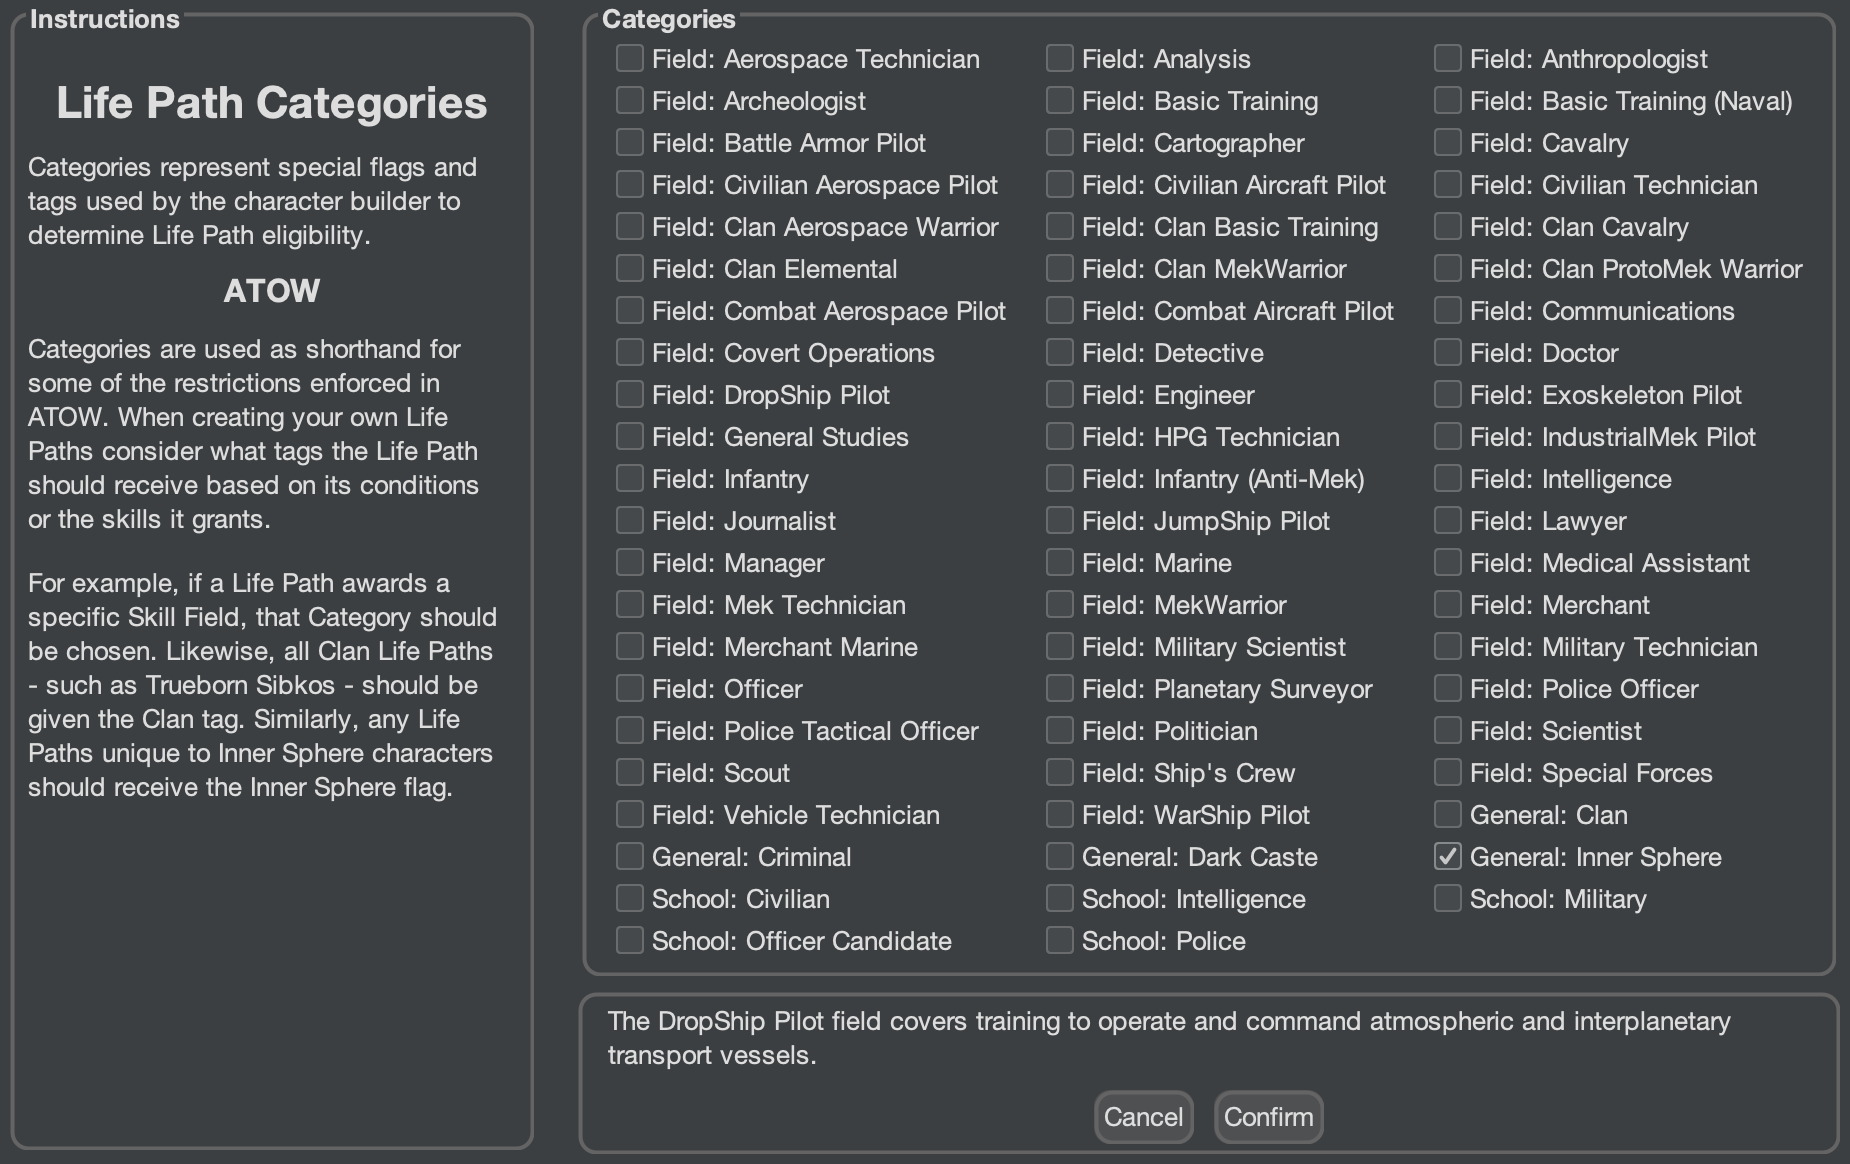Enable Field: WarShip Pilot checkbox

coord(1060,815)
